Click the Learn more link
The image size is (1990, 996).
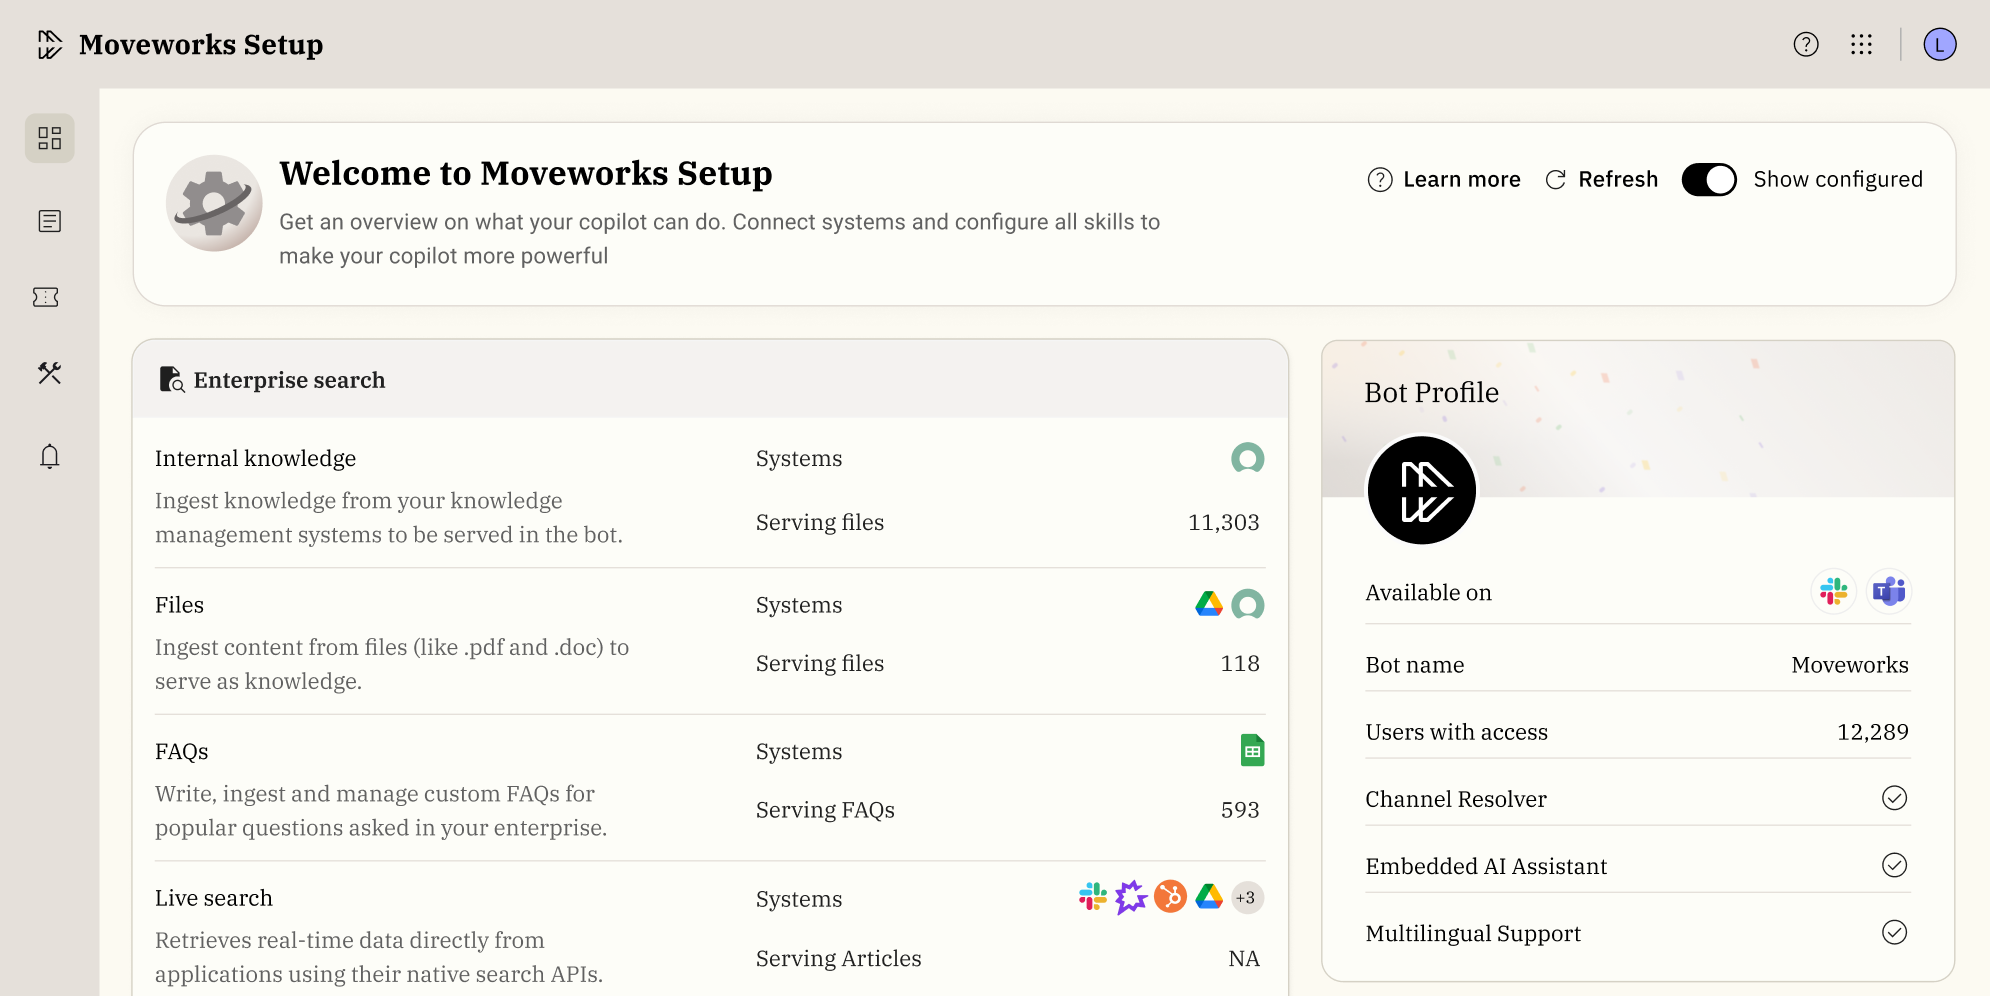click(x=1444, y=180)
